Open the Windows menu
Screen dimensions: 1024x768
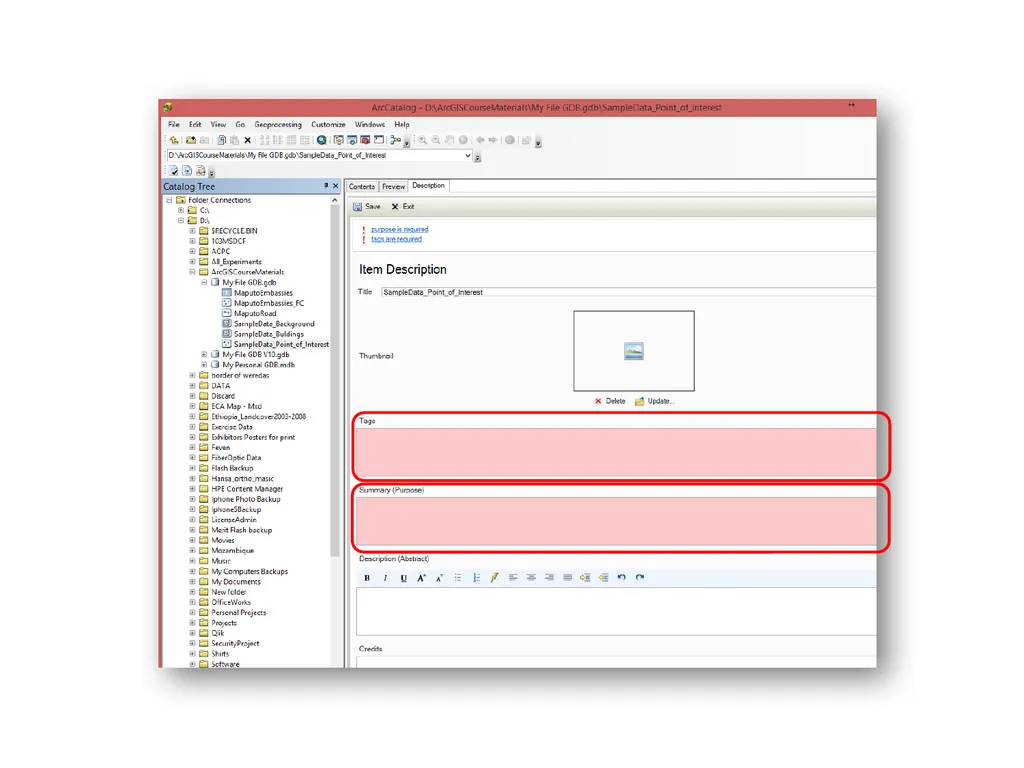370,124
